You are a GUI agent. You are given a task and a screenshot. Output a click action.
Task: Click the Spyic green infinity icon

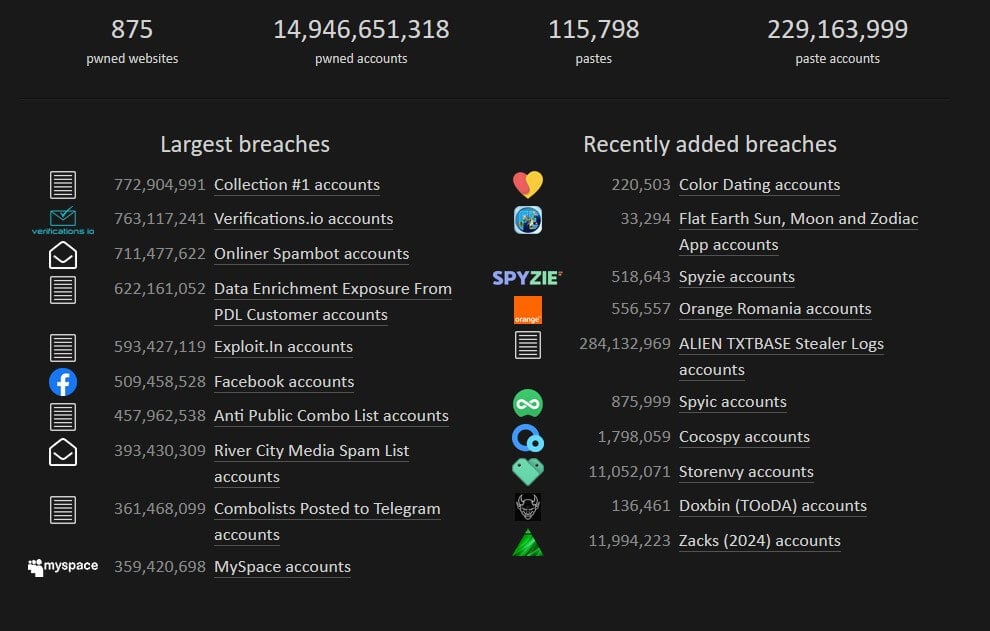527,403
